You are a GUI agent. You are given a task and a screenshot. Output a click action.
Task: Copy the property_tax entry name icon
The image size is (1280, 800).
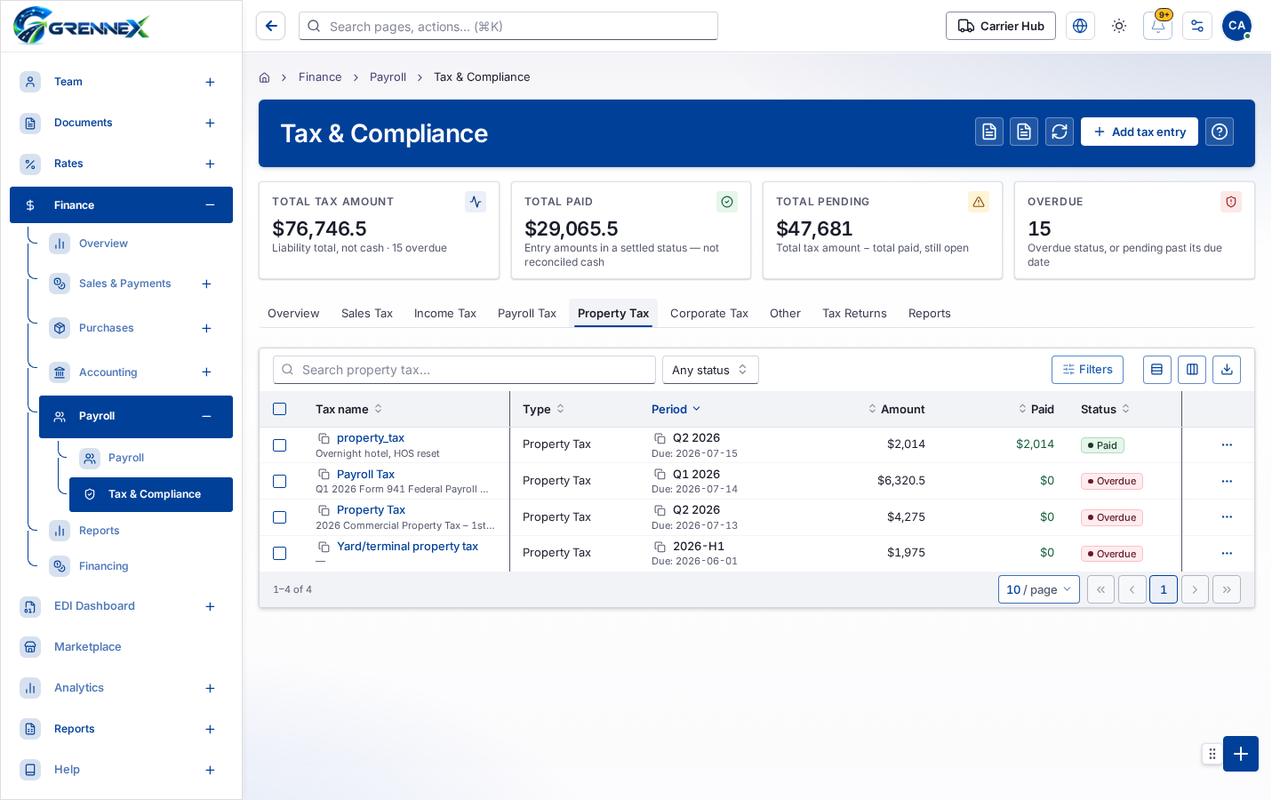coord(324,438)
